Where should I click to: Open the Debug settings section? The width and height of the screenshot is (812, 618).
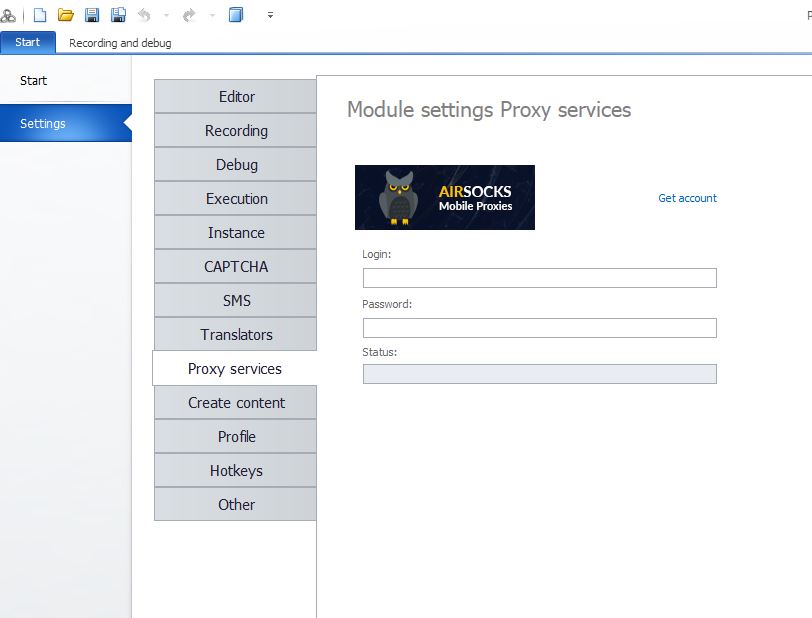[235, 165]
